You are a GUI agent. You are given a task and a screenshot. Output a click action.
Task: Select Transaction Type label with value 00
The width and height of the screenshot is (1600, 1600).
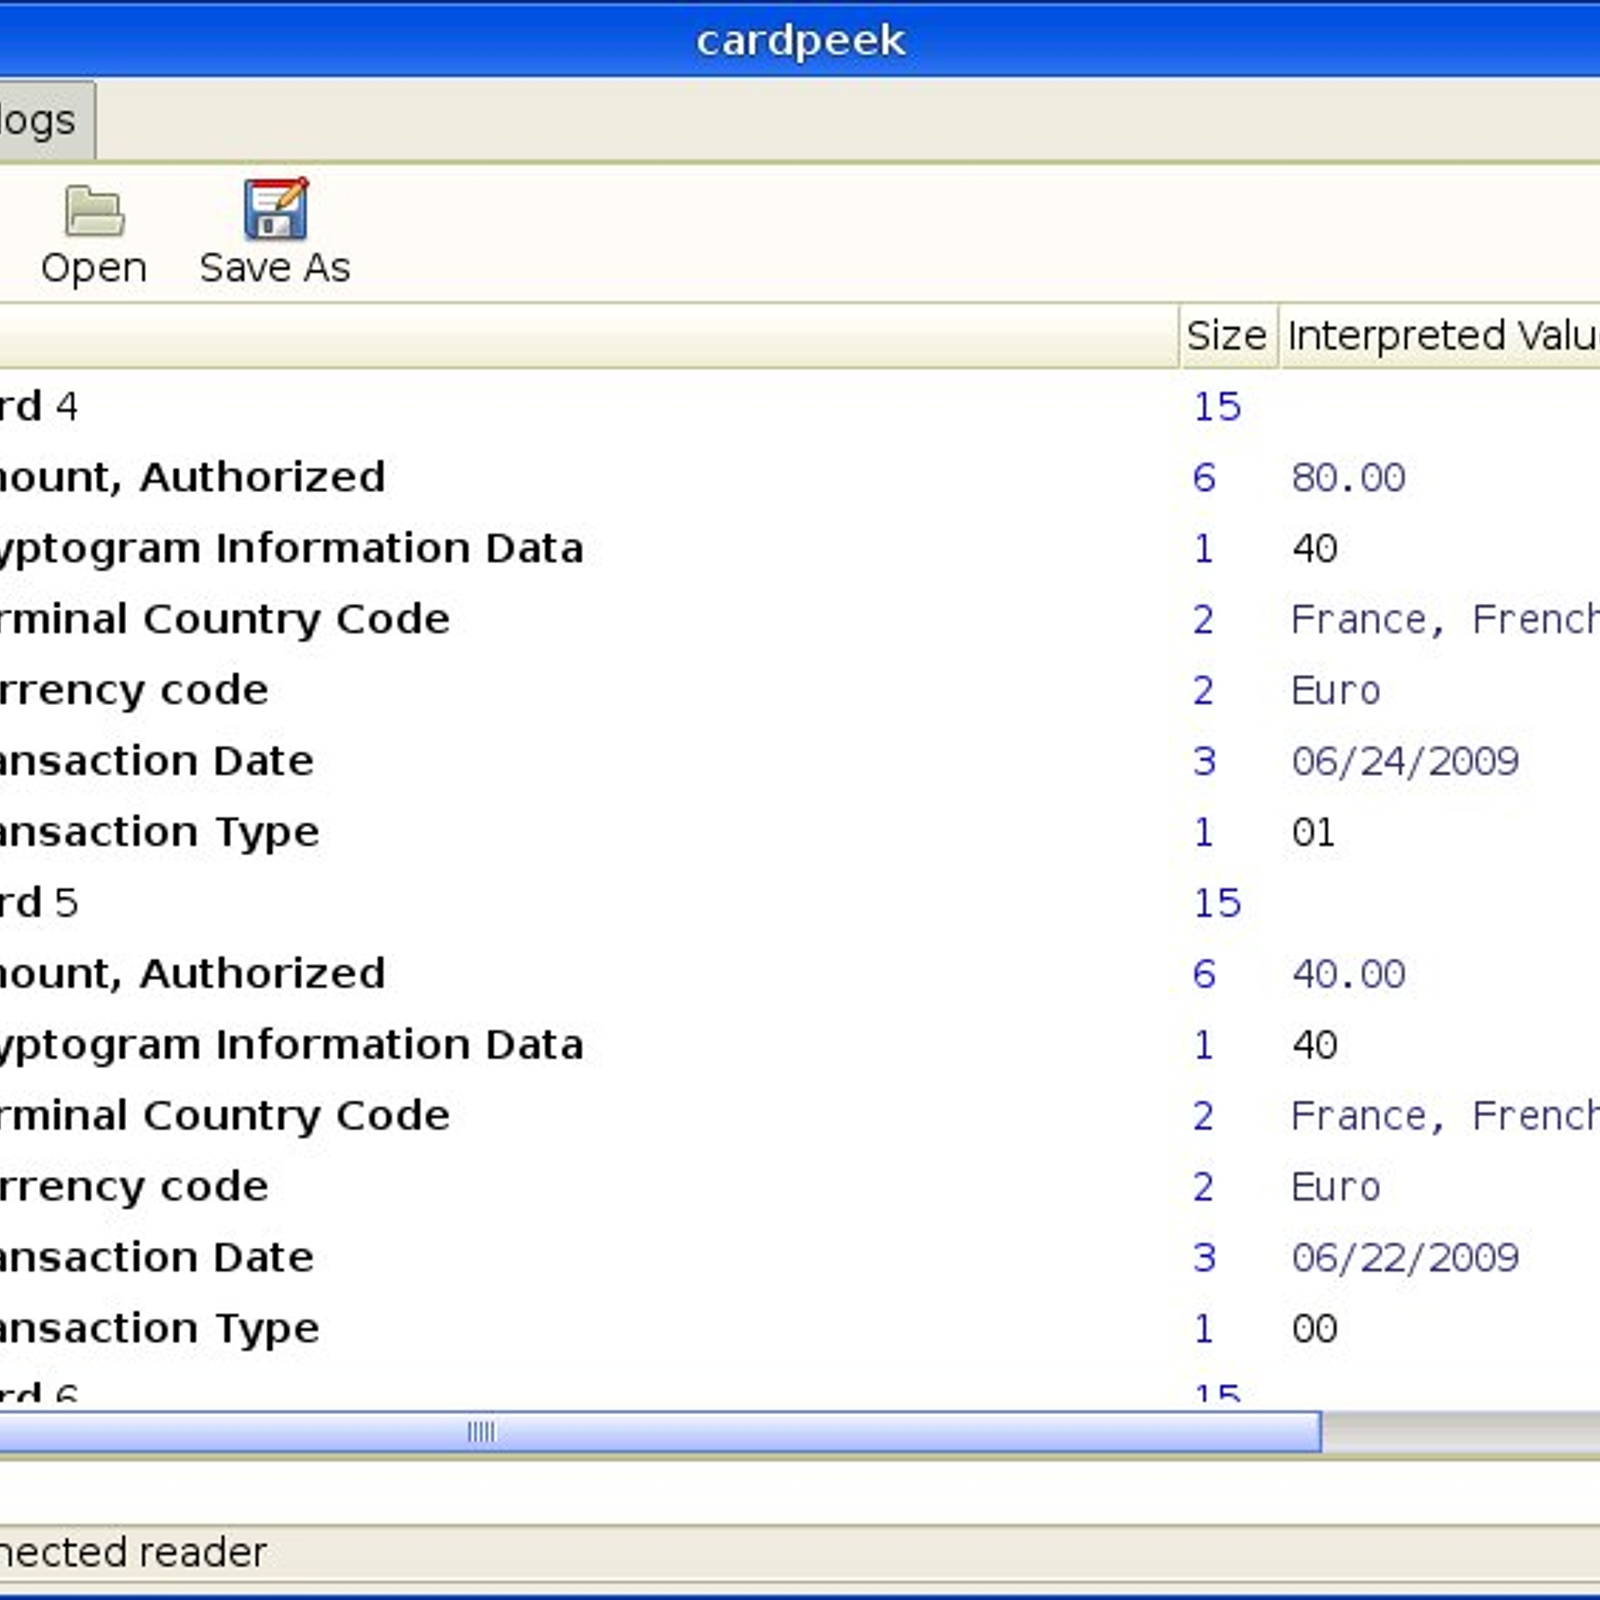point(159,1329)
